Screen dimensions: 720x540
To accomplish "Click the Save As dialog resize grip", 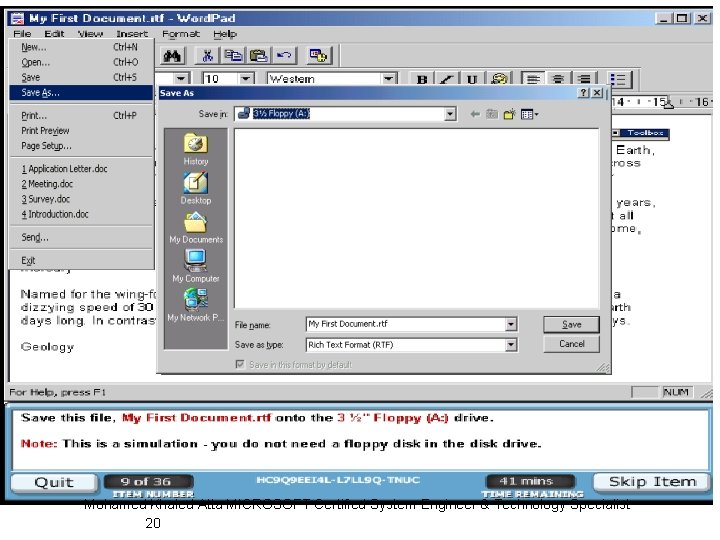I will (603, 367).
